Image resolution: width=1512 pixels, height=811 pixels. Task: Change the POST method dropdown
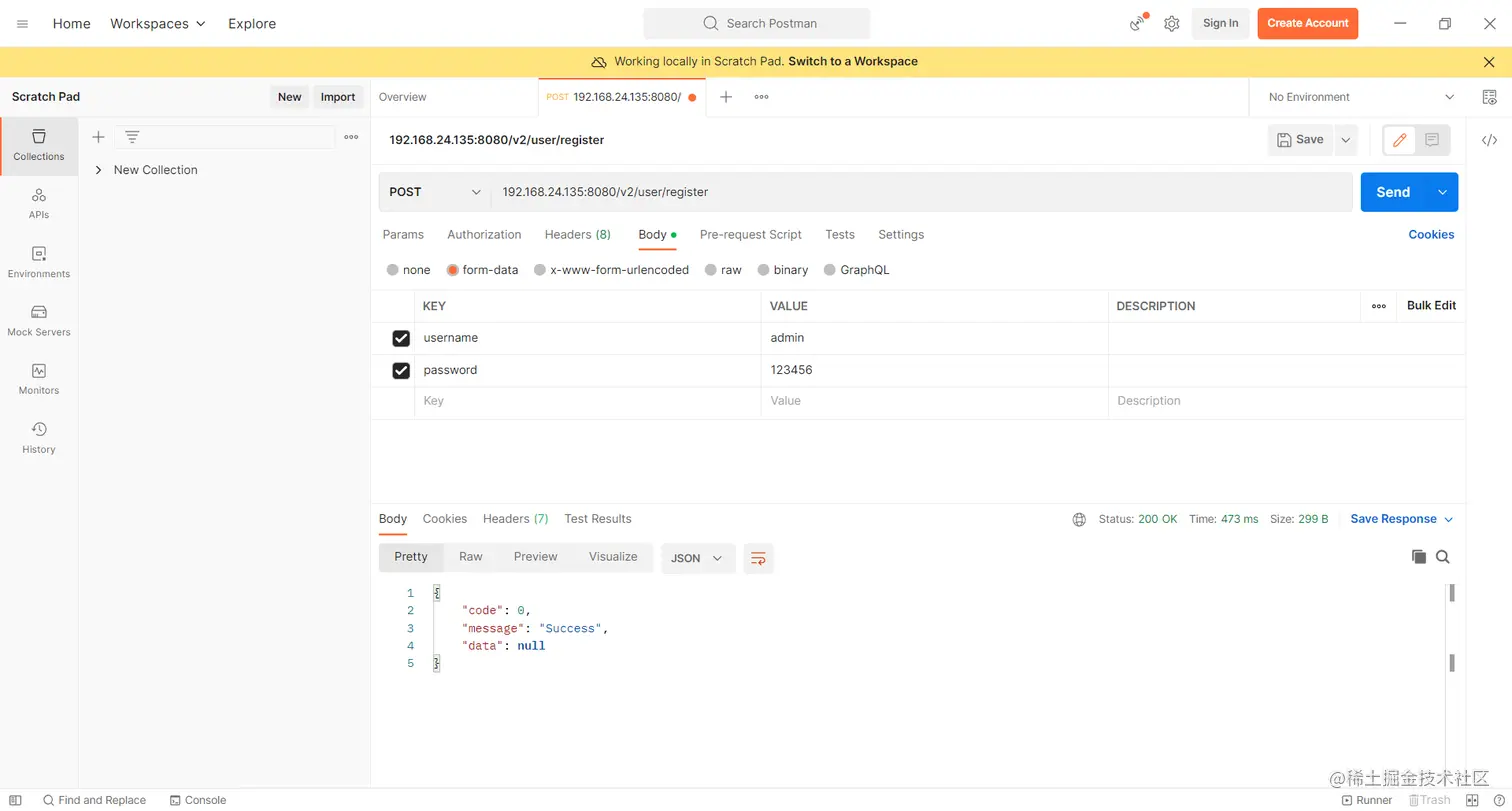click(435, 192)
